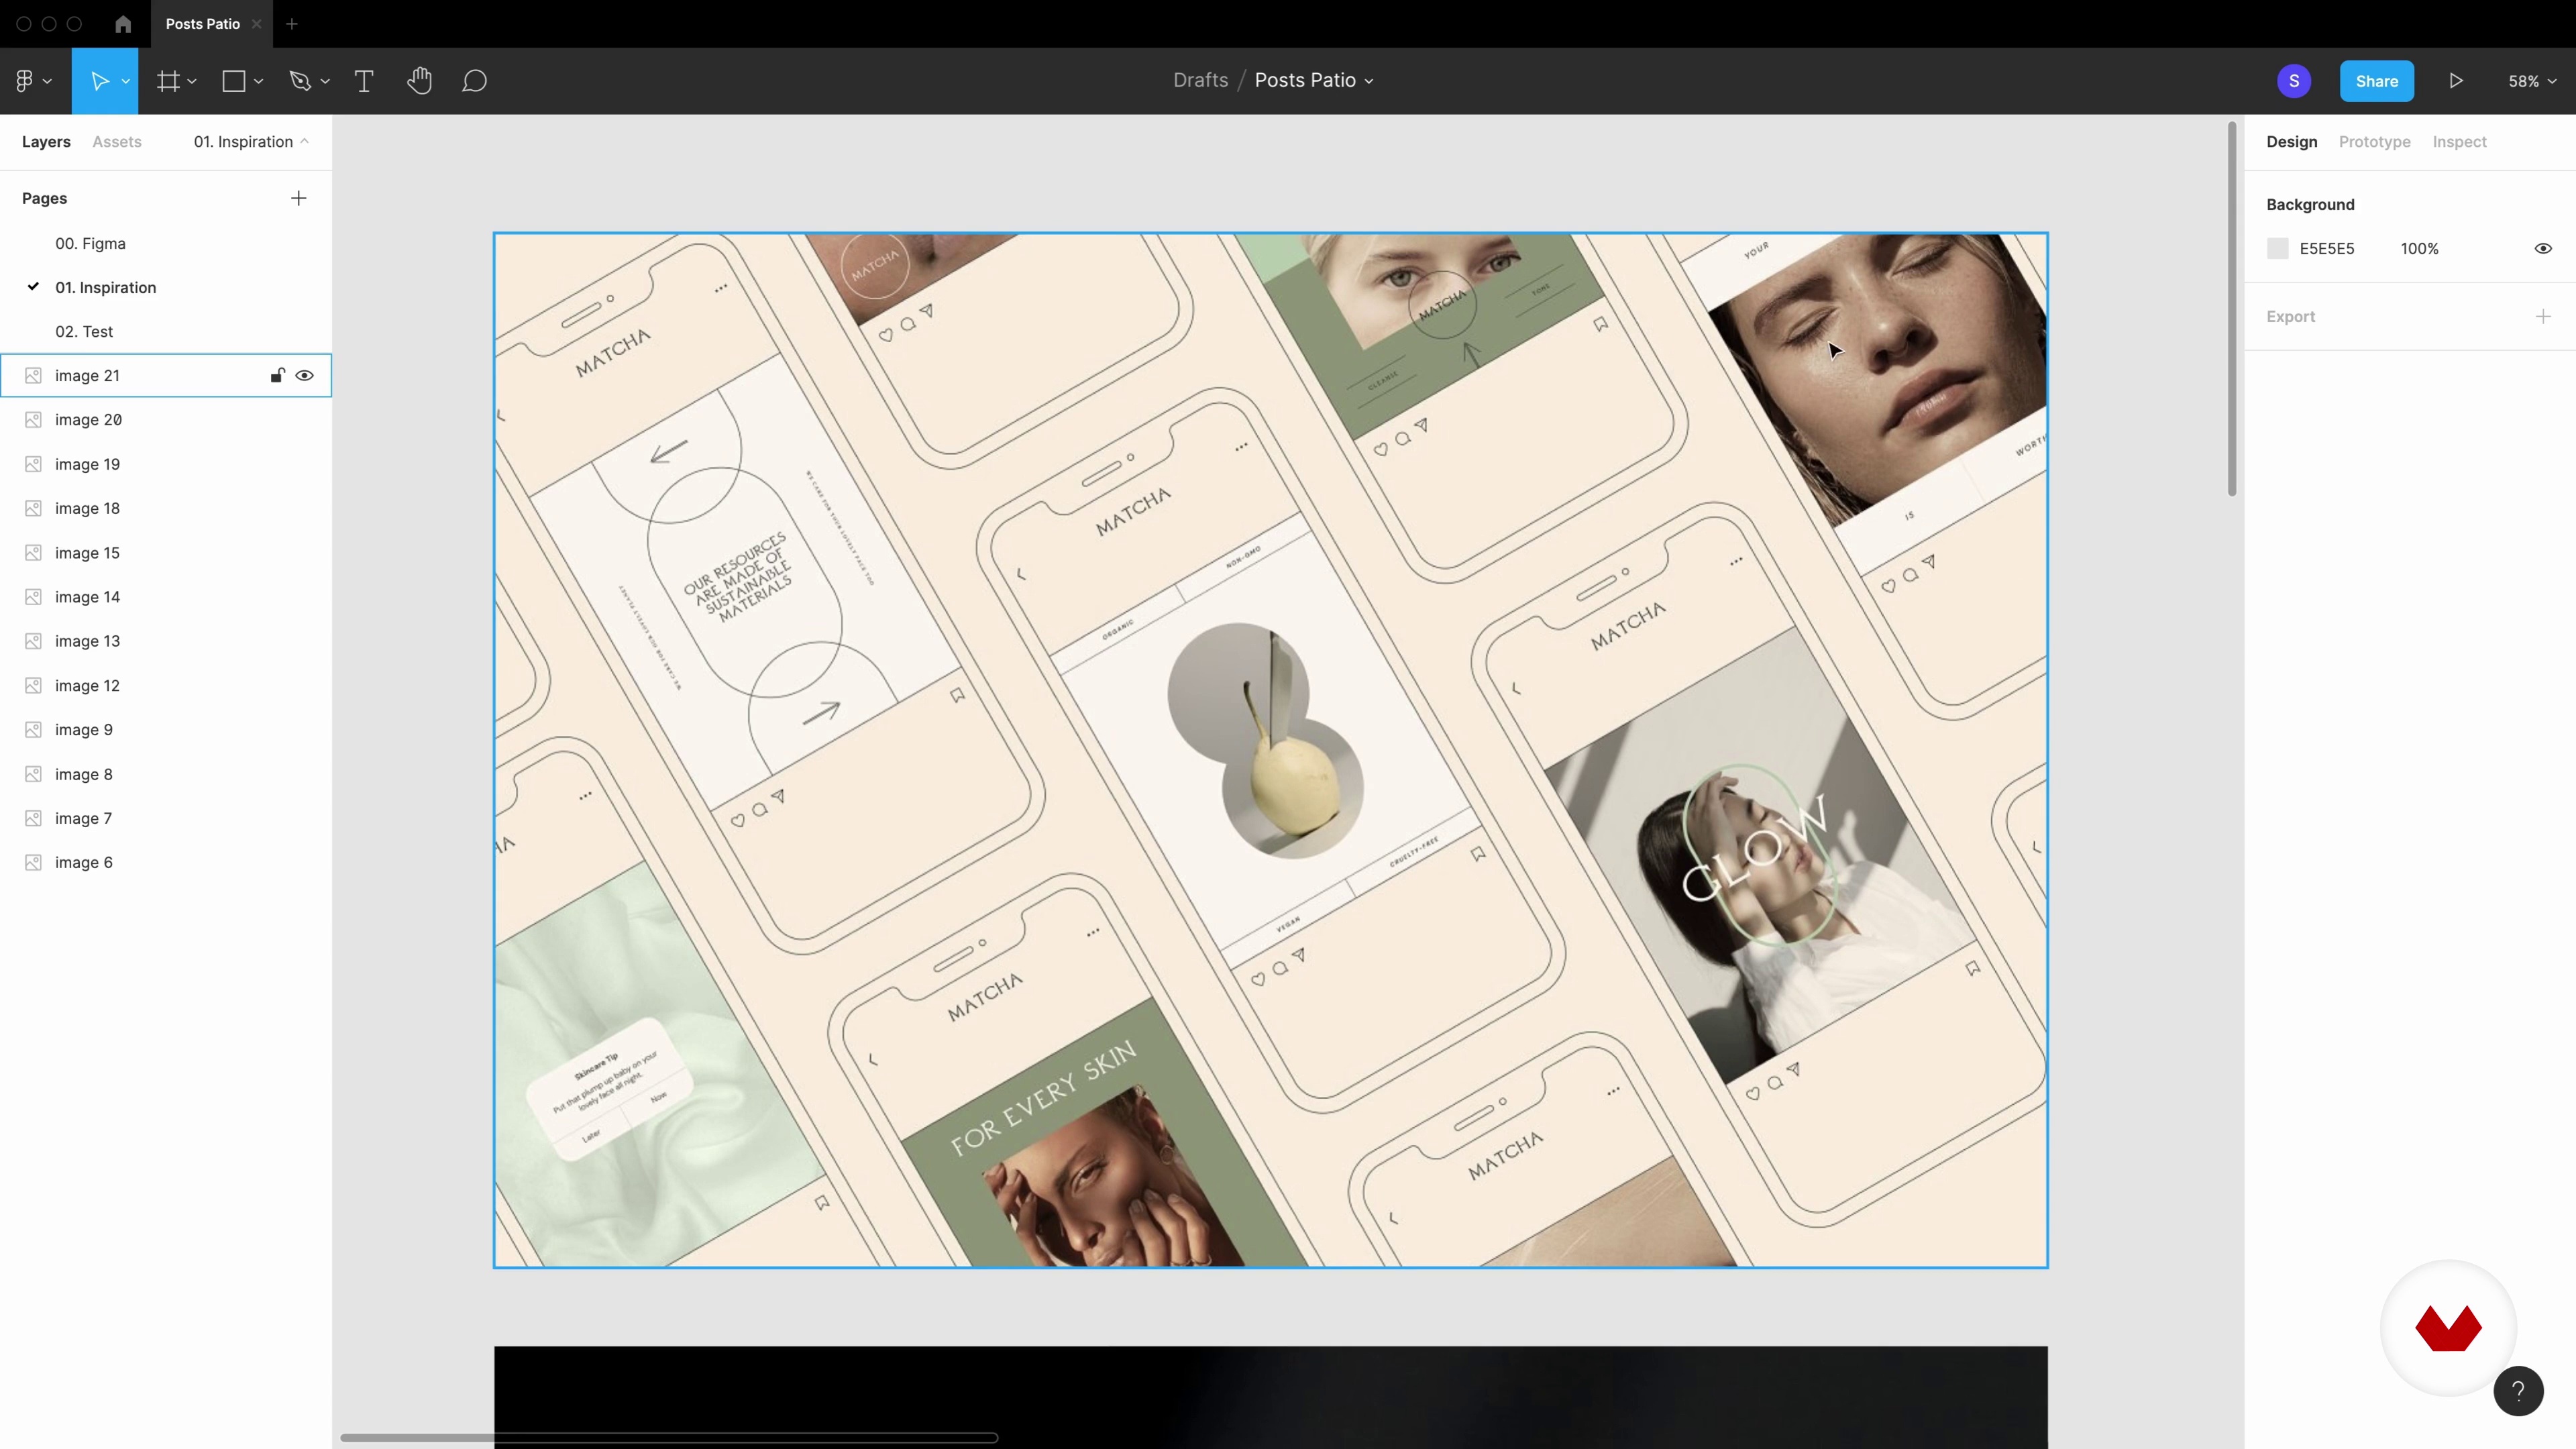Open the 01. Inspiration page
This screenshot has width=2576, height=1449.
click(x=105, y=288)
